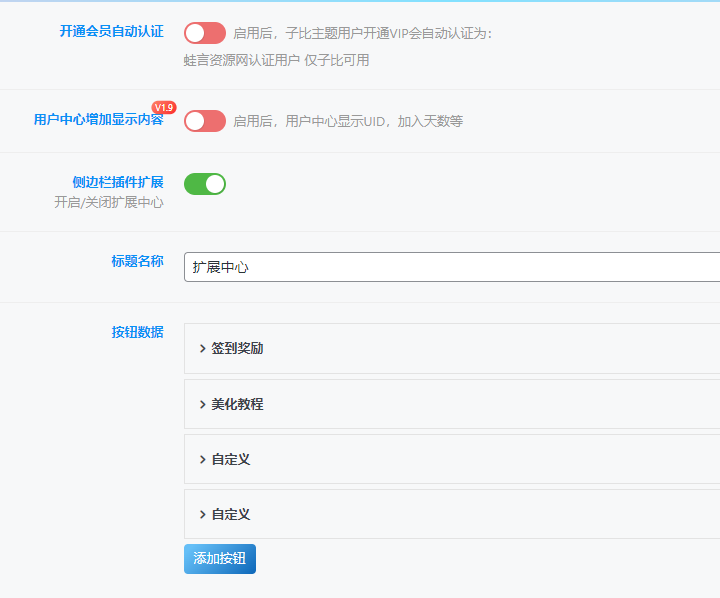Click the 标题名称 field label
Image resolution: width=720 pixels, height=598 pixels.
137,261
